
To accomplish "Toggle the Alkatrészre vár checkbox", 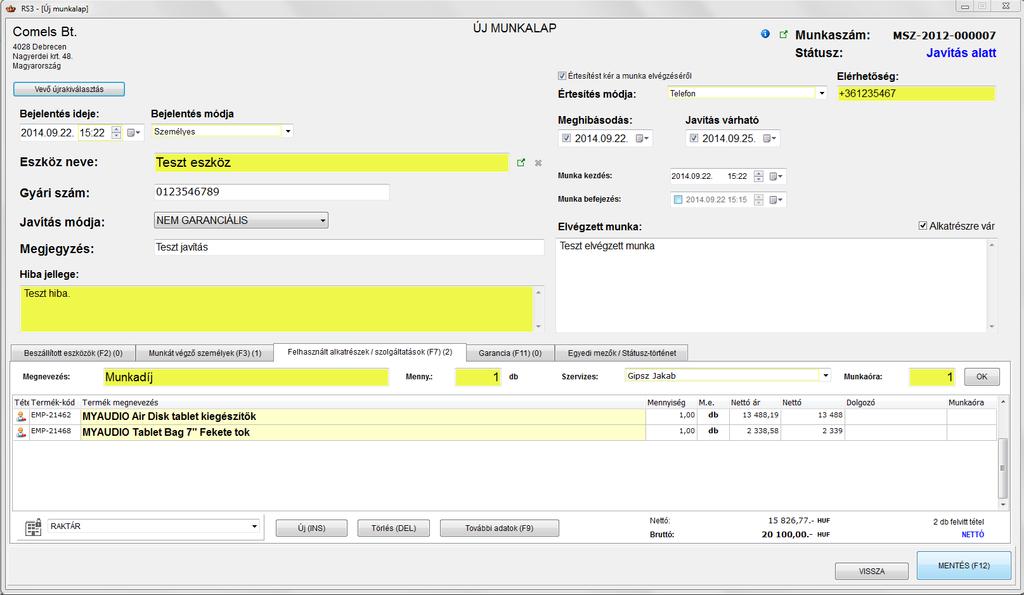I will (923, 226).
